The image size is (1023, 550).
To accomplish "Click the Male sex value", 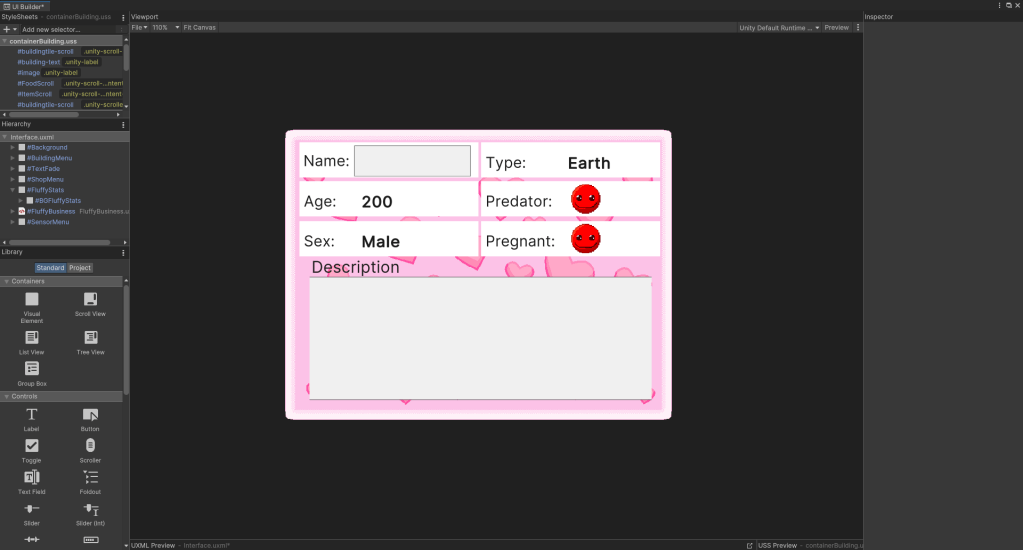I will [380, 242].
